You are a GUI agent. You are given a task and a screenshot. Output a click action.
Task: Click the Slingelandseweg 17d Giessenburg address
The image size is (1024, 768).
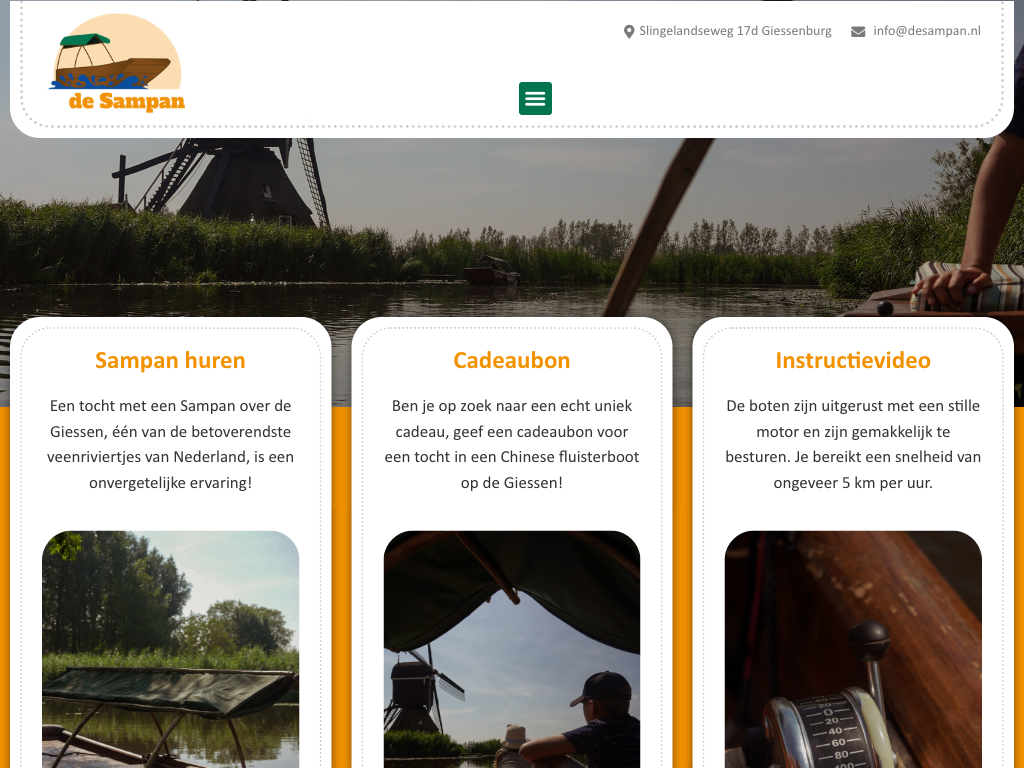pyautogui.click(x=735, y=31)
